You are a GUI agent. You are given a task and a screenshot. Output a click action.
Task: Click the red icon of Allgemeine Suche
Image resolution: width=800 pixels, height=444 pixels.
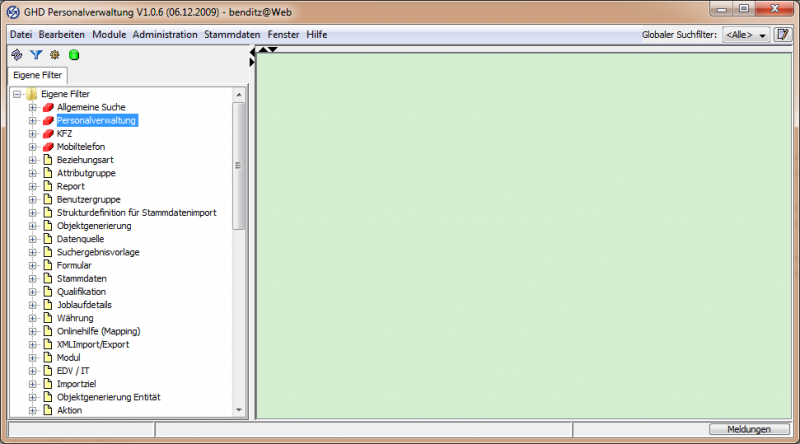(x=48, y=107)
